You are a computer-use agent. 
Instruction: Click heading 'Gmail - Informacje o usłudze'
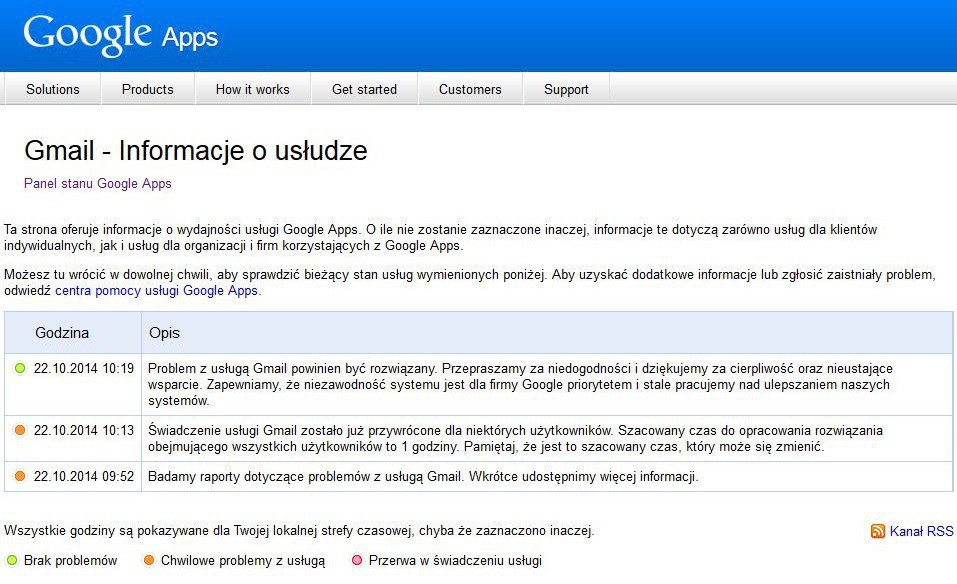pyautogui.click(x=196, y=150)
